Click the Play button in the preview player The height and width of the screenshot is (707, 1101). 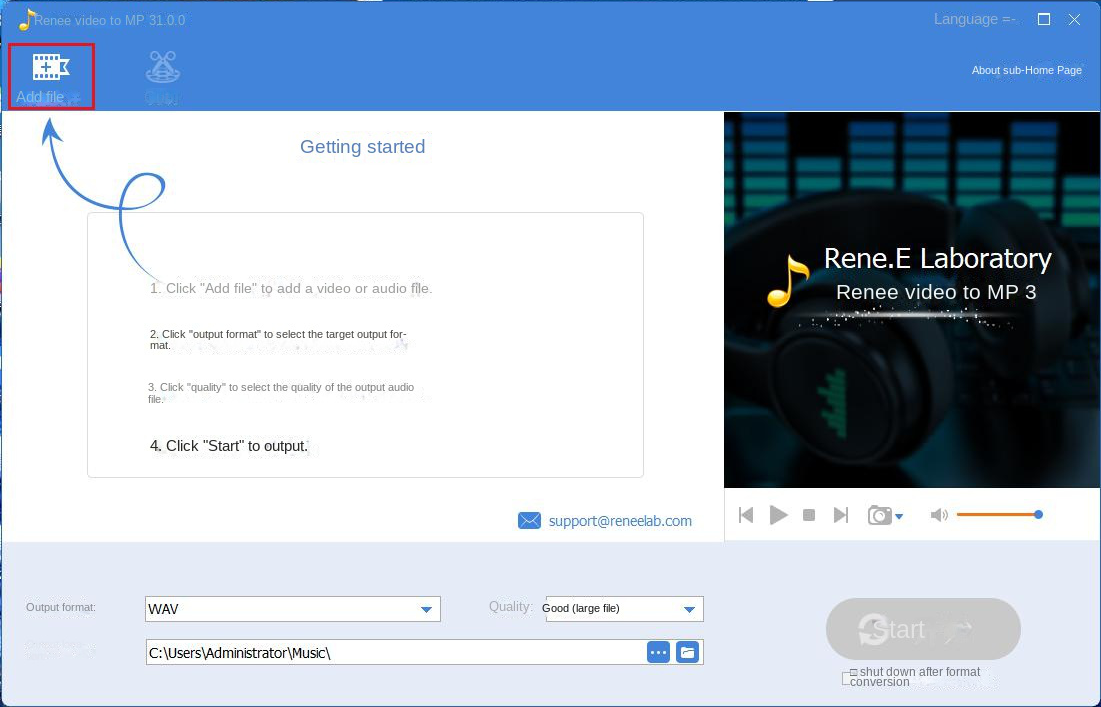[778, 514]
